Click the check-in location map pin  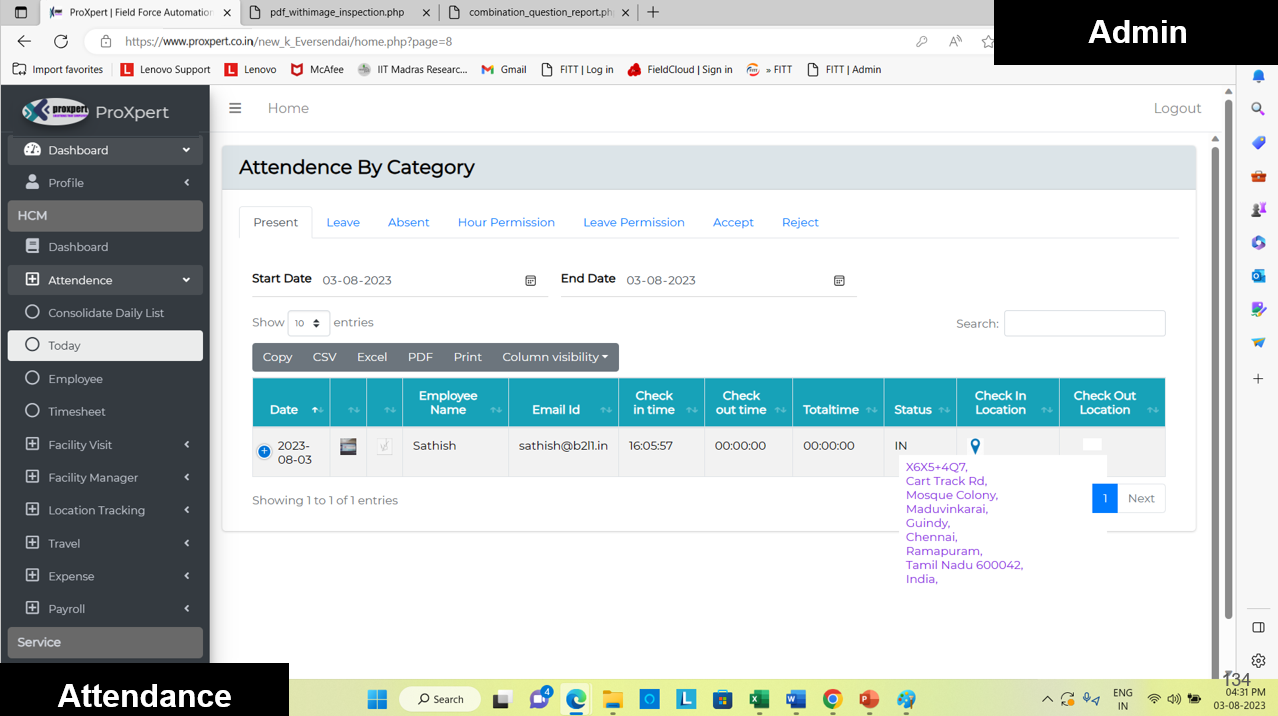tap(975, 446)
